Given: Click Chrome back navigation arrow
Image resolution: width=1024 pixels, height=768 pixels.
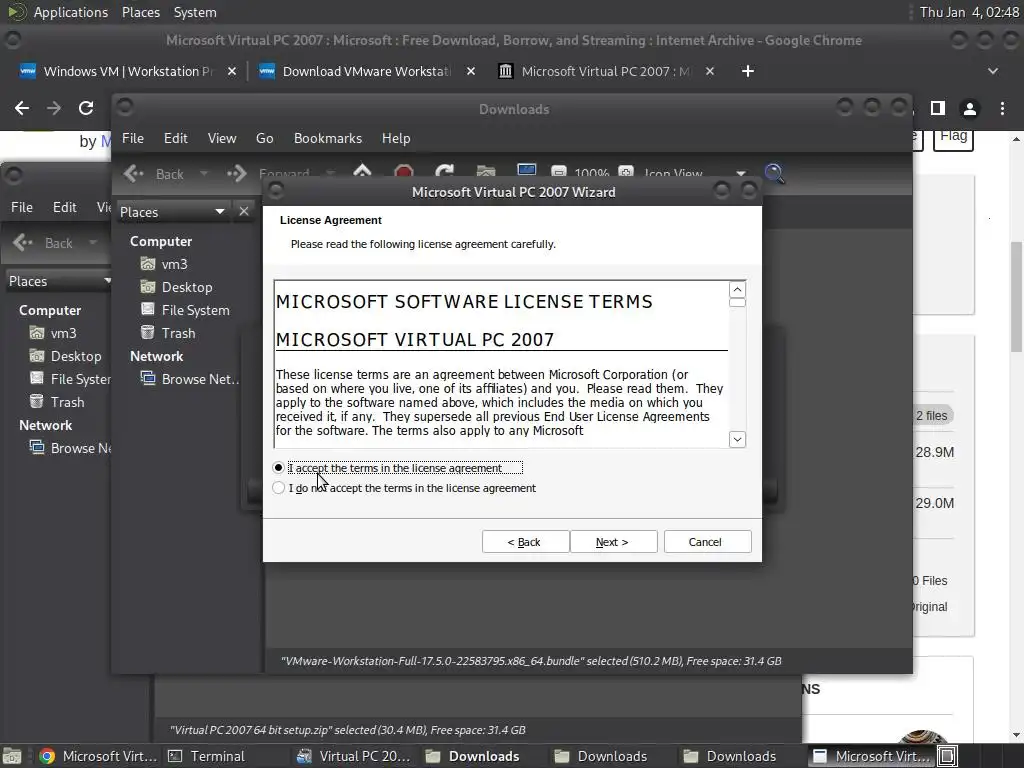Looking at the screenshot, I should tap(22, 108).
